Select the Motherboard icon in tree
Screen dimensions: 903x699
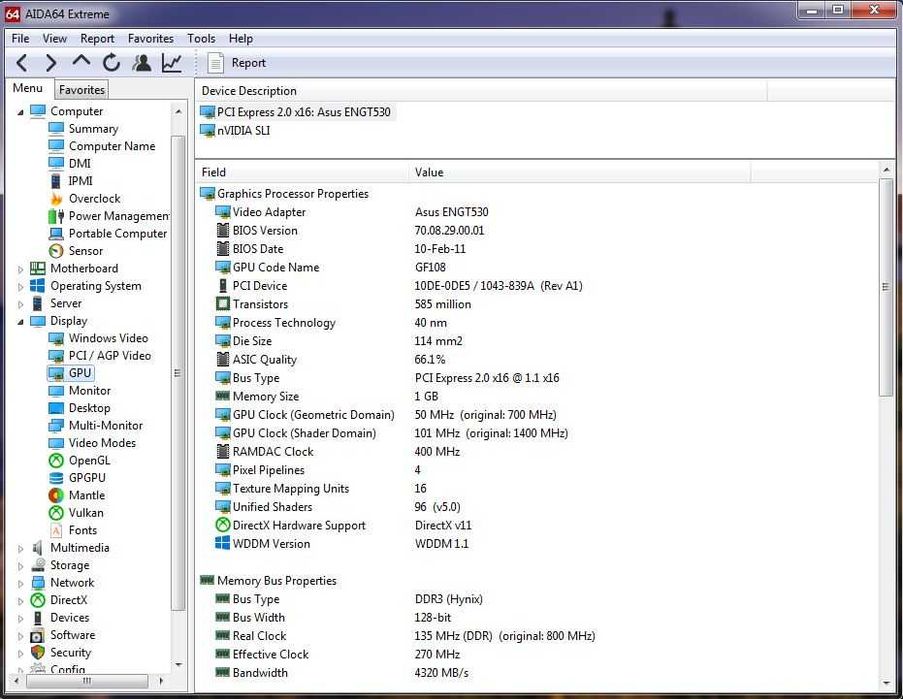pyautogui.click(x=38, y=268)
